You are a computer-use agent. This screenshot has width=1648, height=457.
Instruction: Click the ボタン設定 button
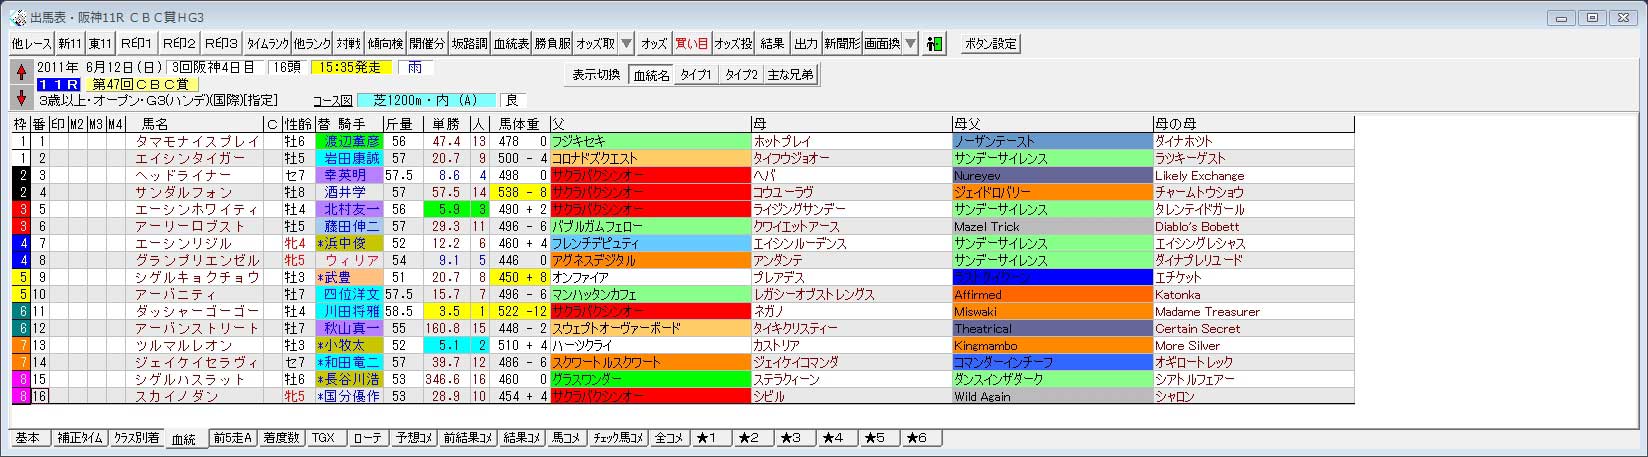coord(990,44)
